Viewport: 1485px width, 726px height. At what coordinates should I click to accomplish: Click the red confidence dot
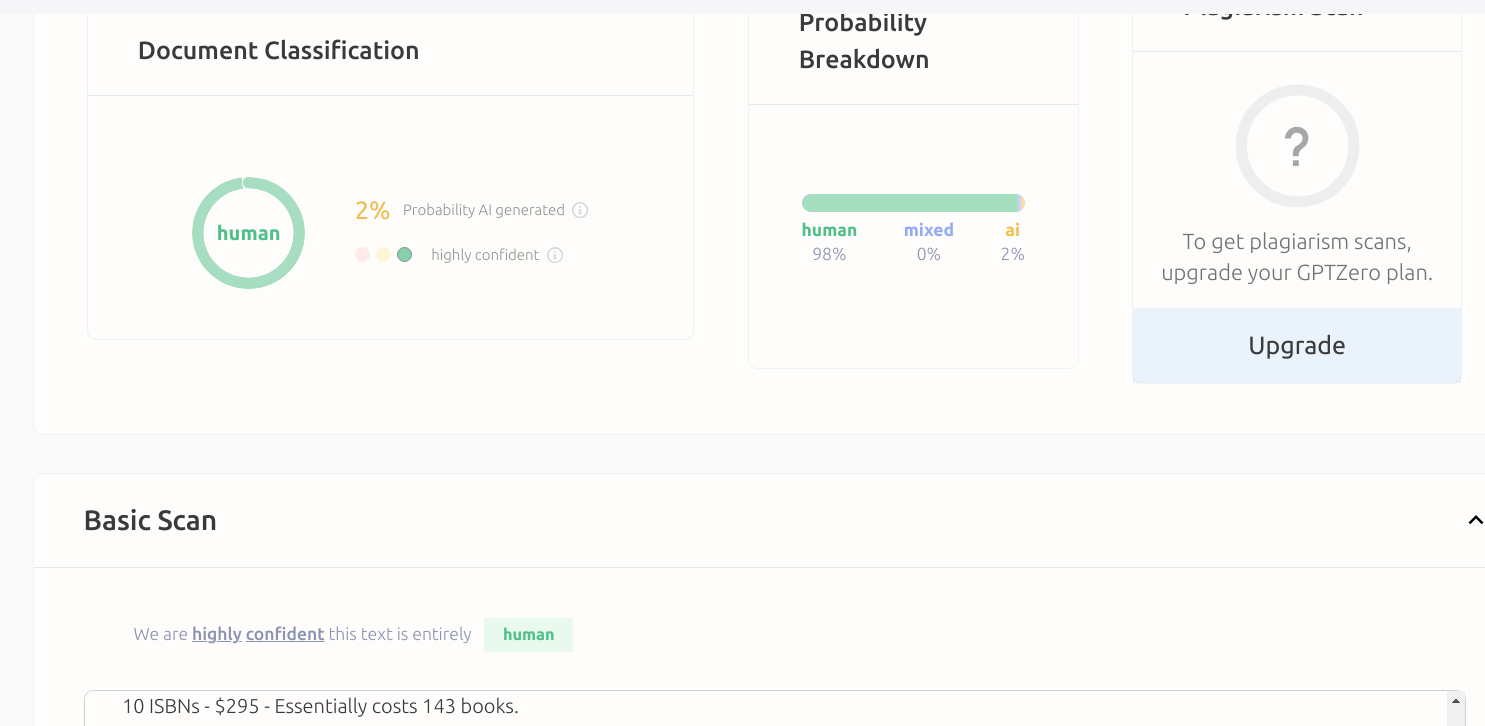(x=363, y=255)
